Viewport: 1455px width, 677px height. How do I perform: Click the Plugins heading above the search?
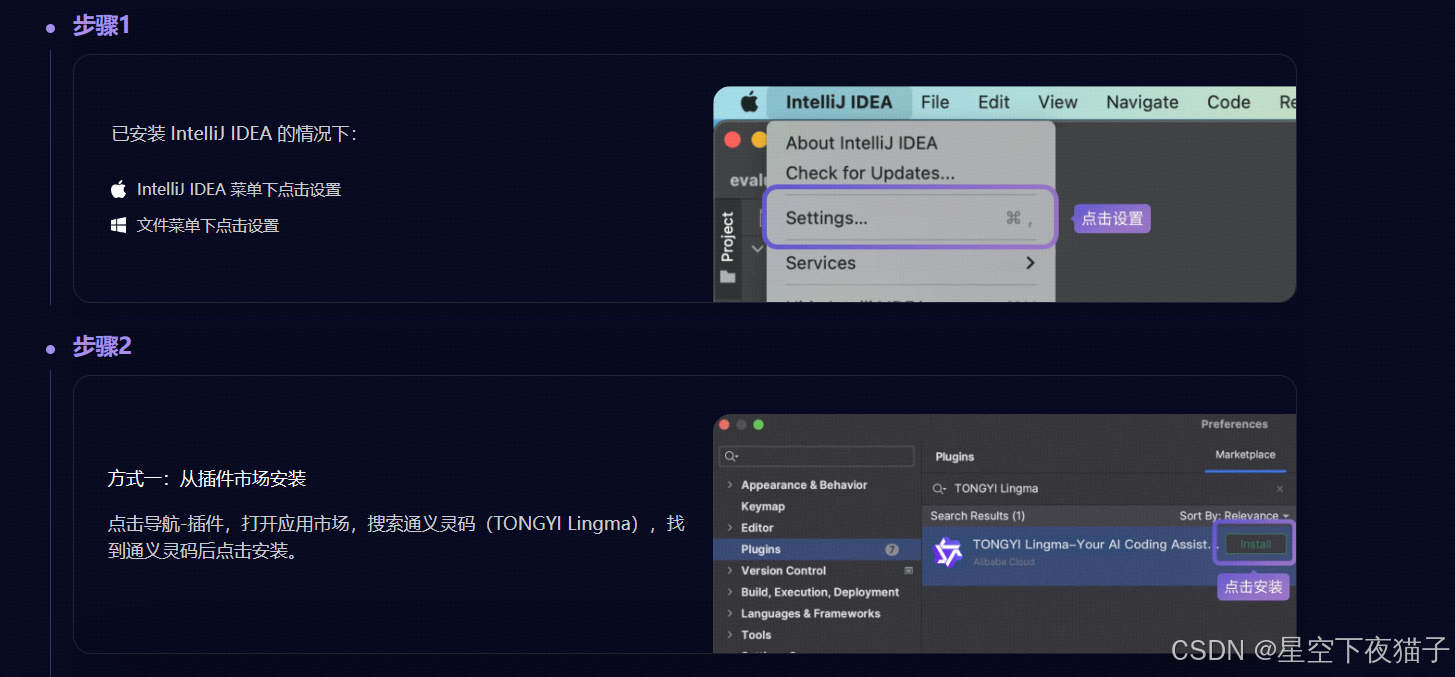[954, 456]
